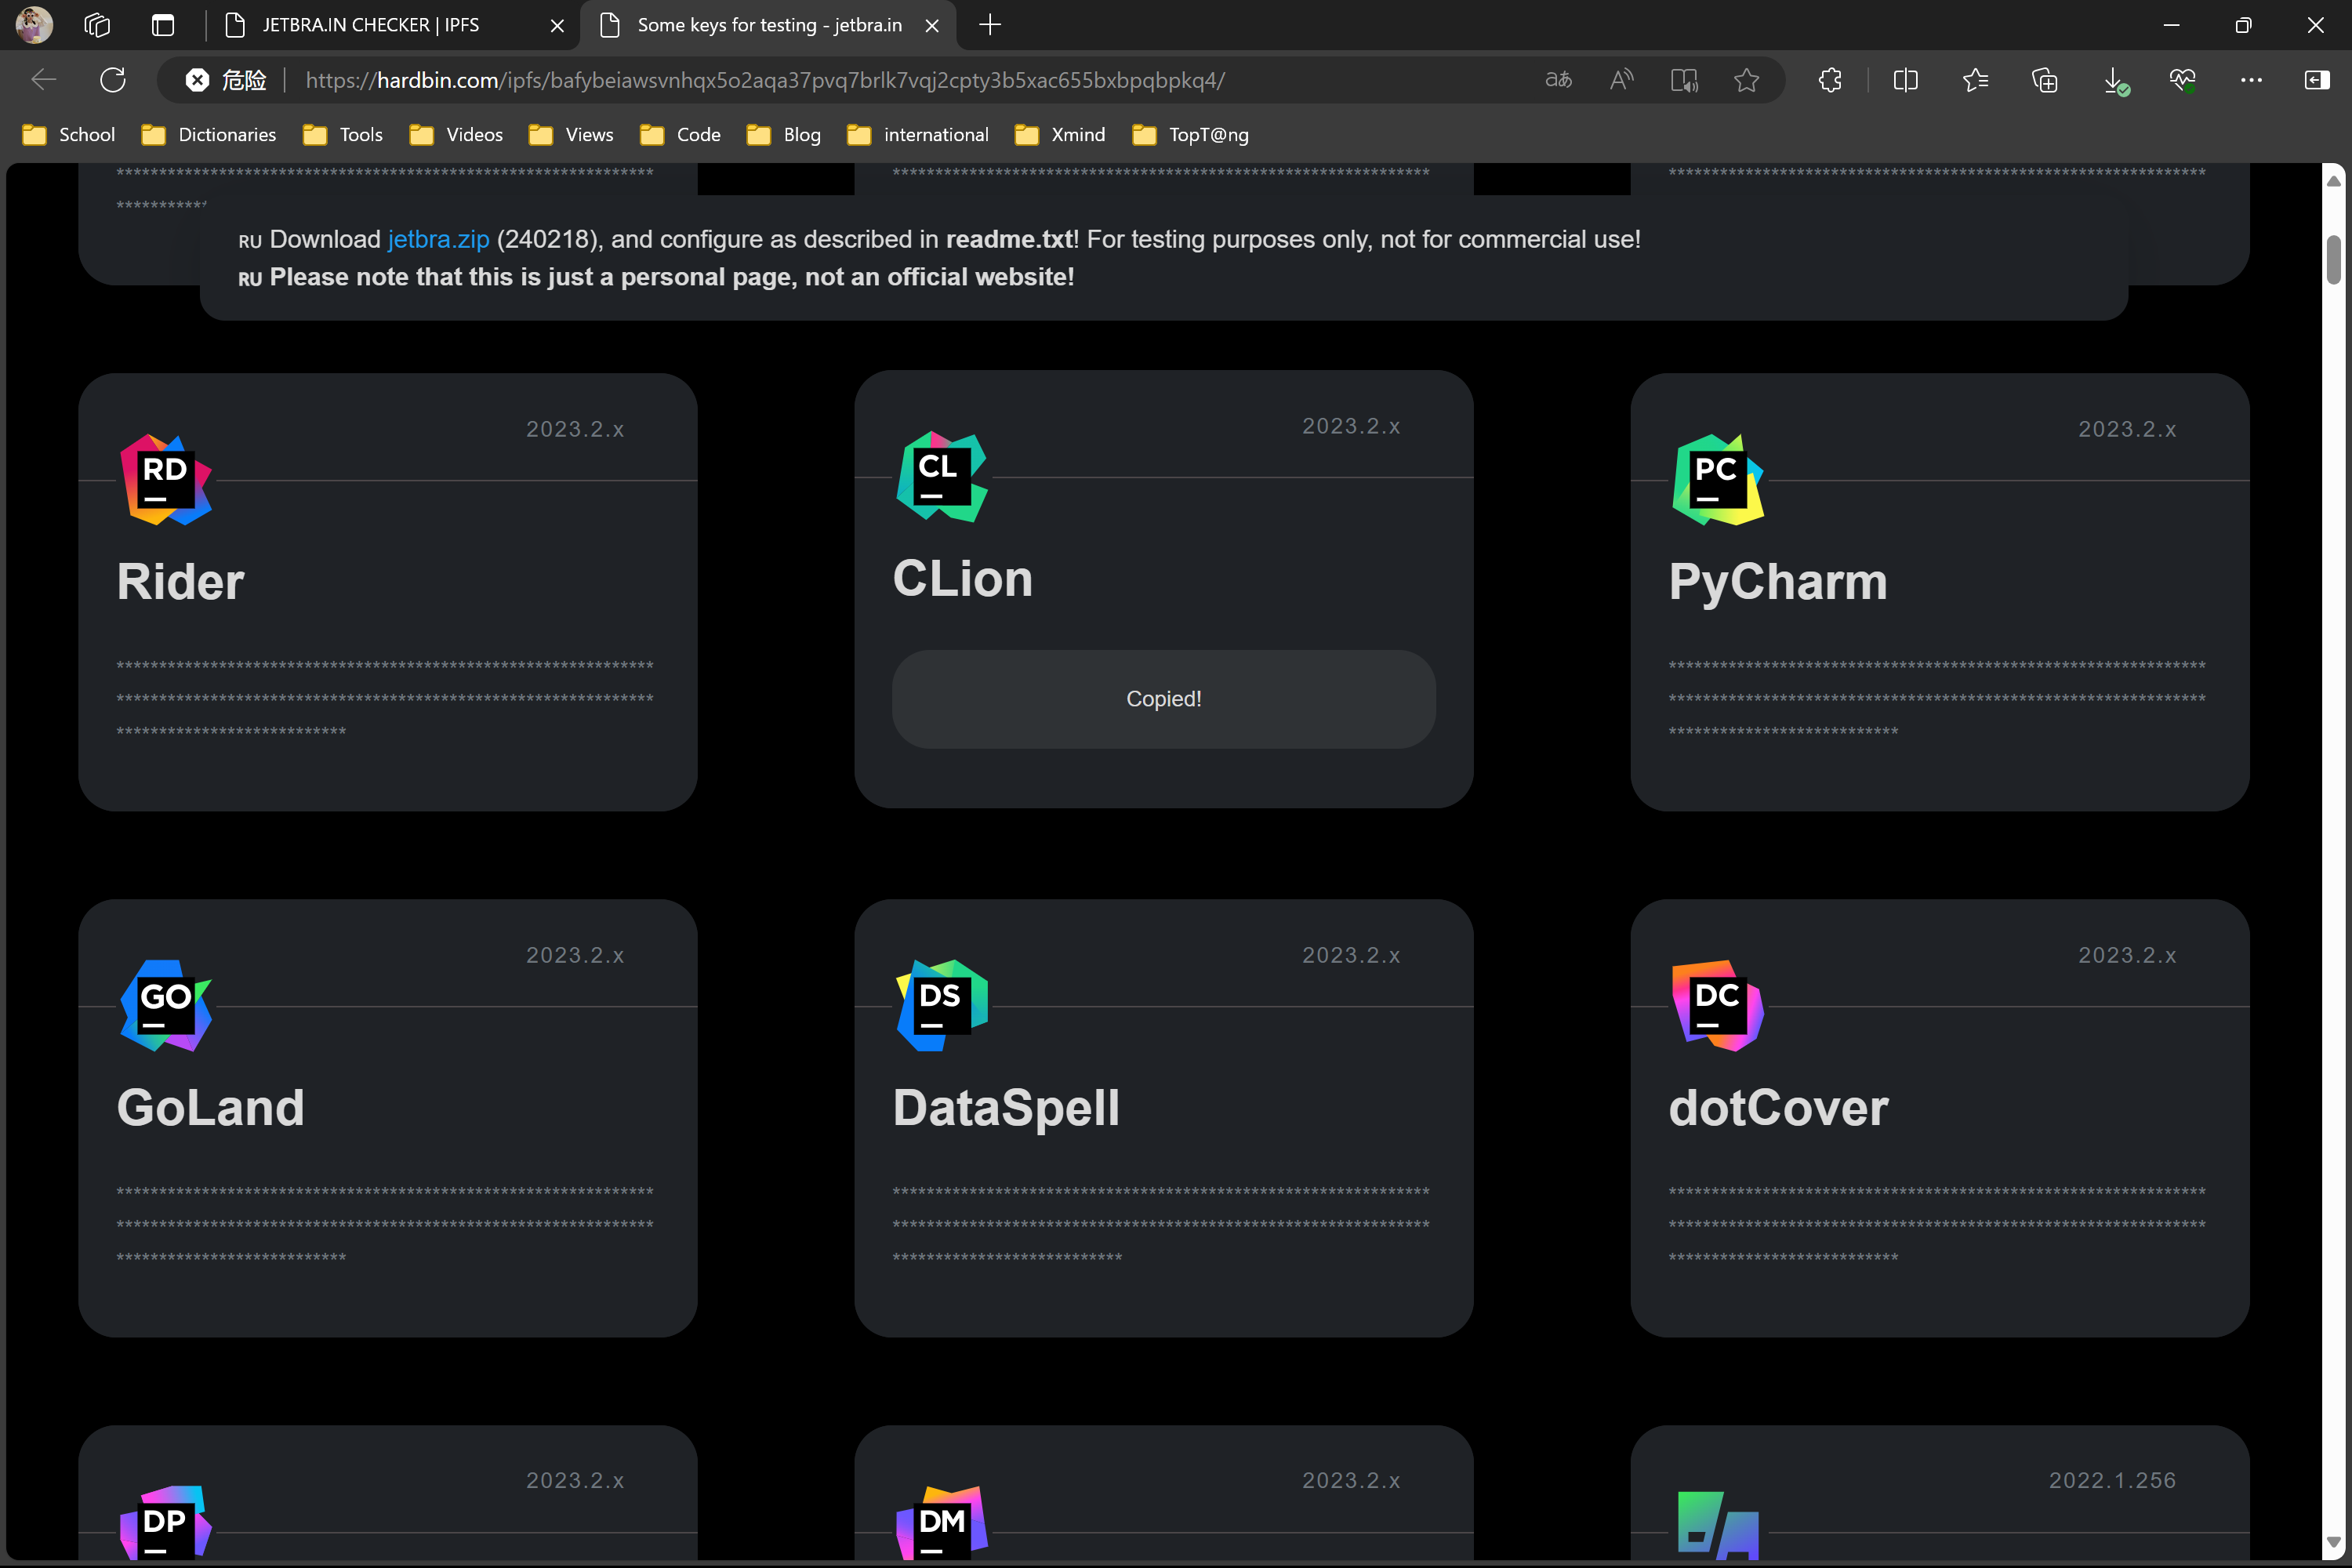Open the TopT@ng bookmarks folder
This screenshot has width=2352, height=1568.
coord(1190,134)
